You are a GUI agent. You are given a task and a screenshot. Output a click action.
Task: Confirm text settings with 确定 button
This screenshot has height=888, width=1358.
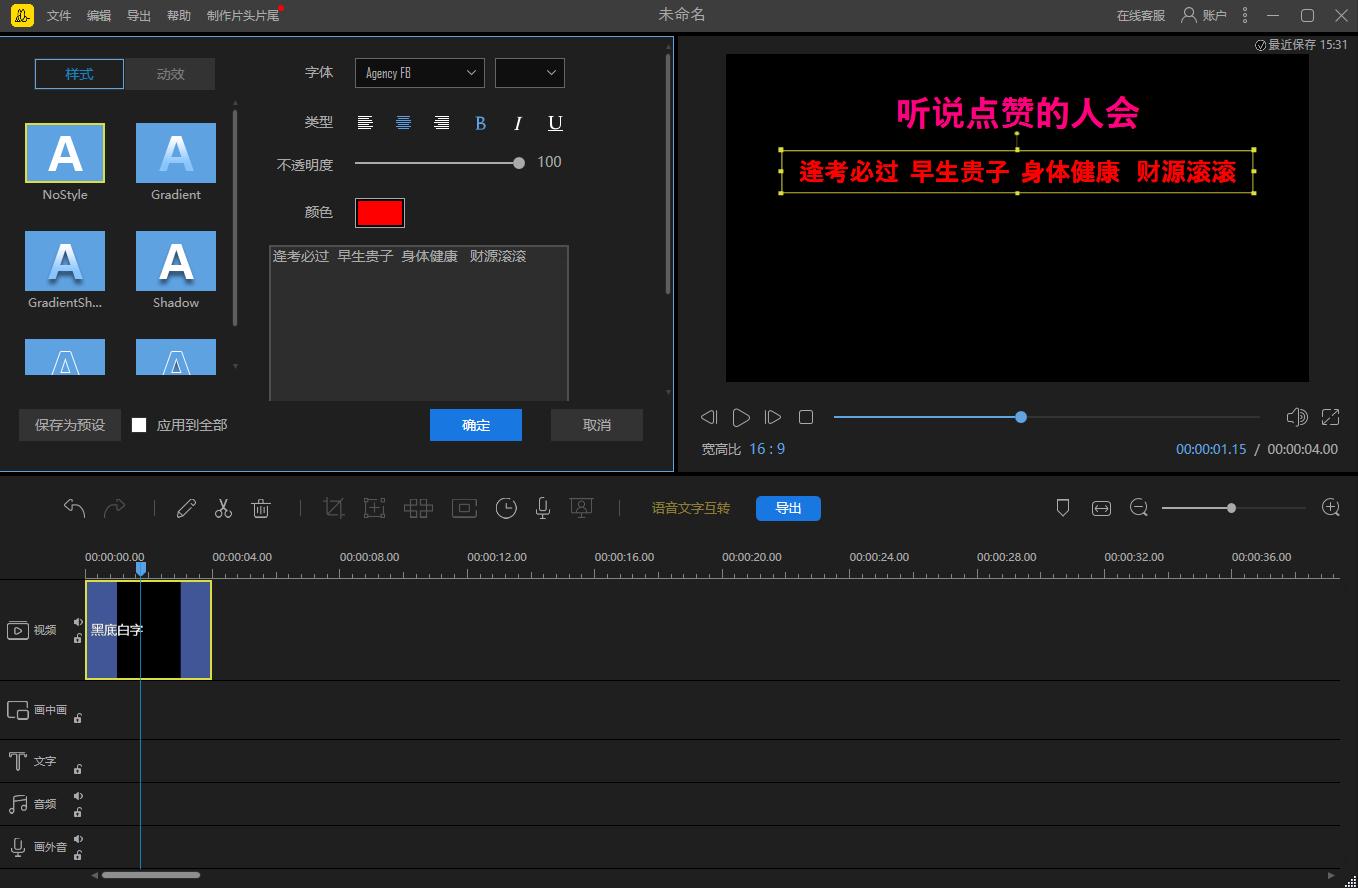pyautogui.click(x=476, y=424)
